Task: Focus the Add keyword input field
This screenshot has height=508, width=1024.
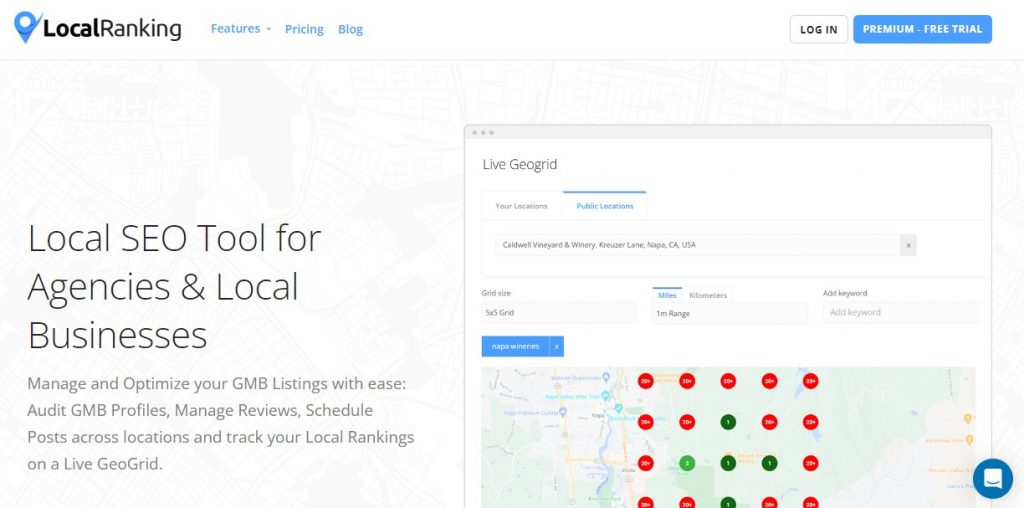Action: coord(900,313)
